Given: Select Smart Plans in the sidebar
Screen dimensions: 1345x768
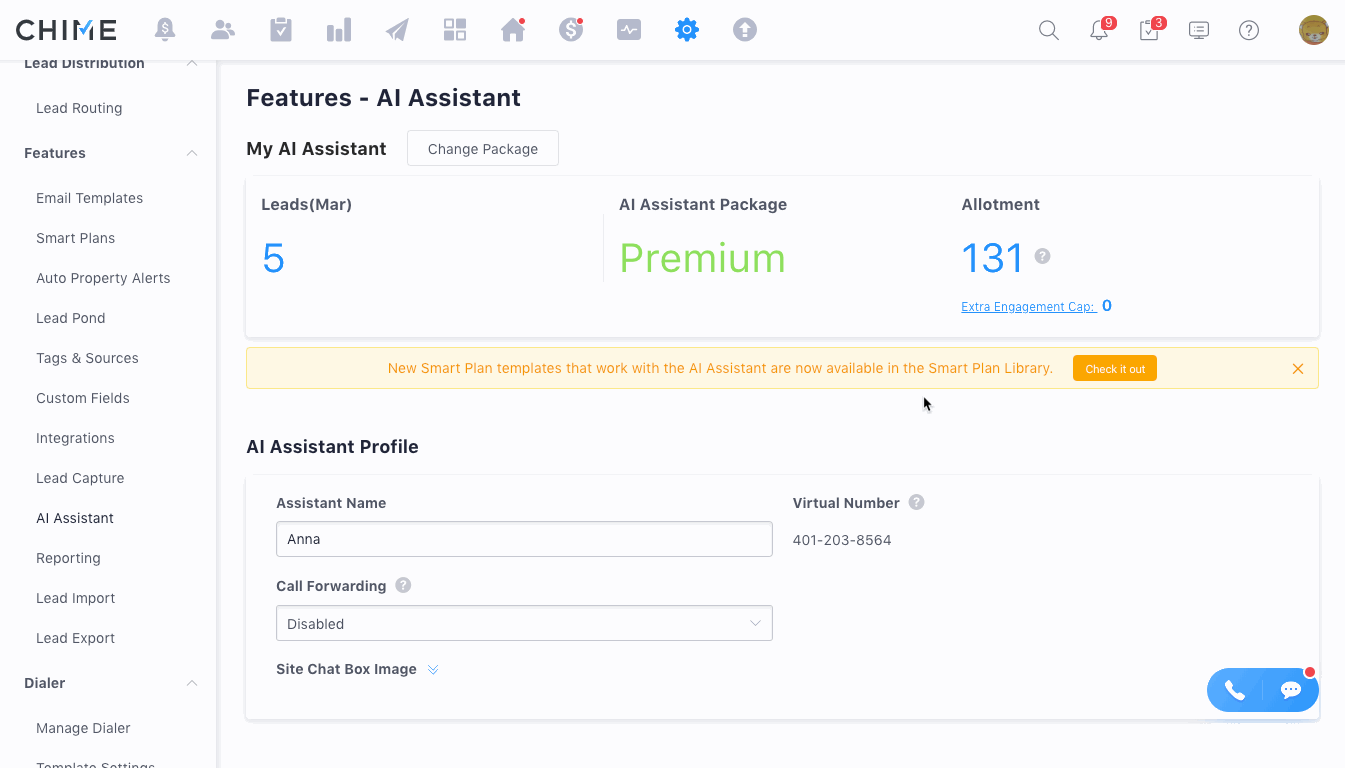Looking at the screenshot, I should pos(75,238).
